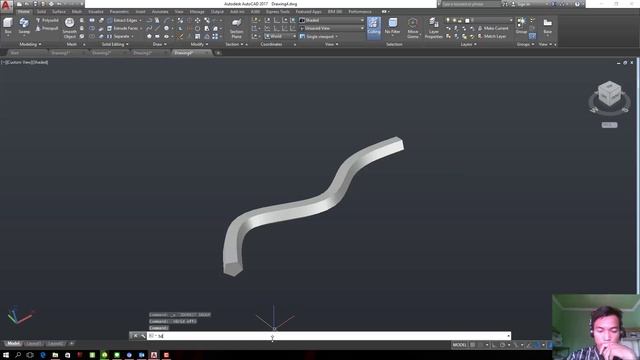Click the Extract Edges tool
Image resolution: width=640 pixels, height=360 pixels.
pyautogui.click(x=122, y=20)
